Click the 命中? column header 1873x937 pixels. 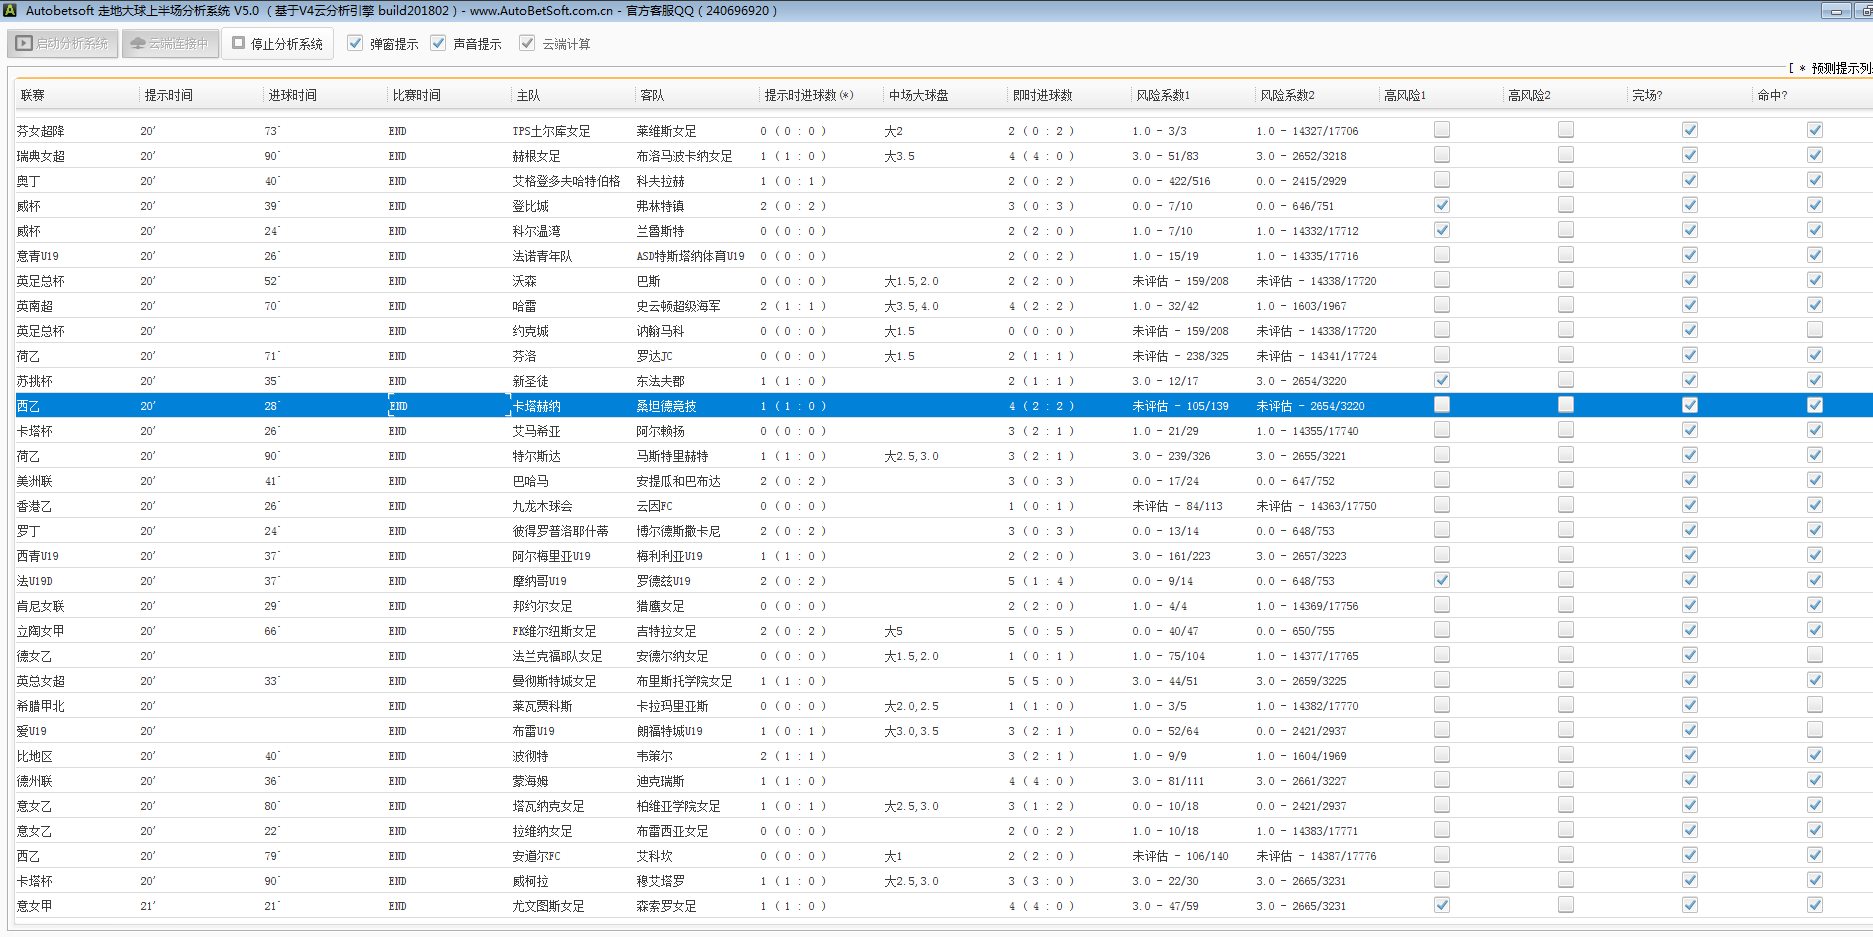[1772, 95]
